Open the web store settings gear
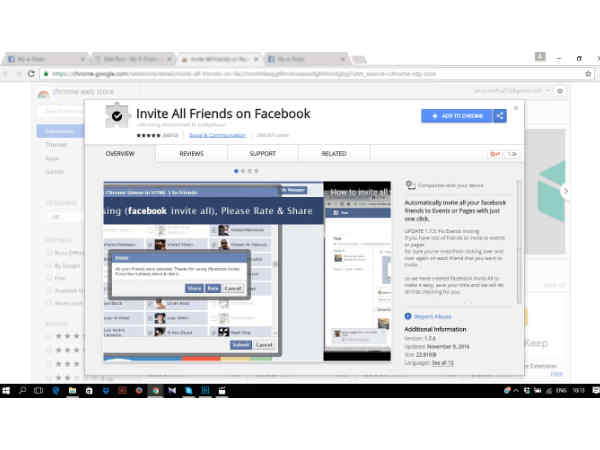Viewport: 600px width, 450px height. click(x=560, y=91)
